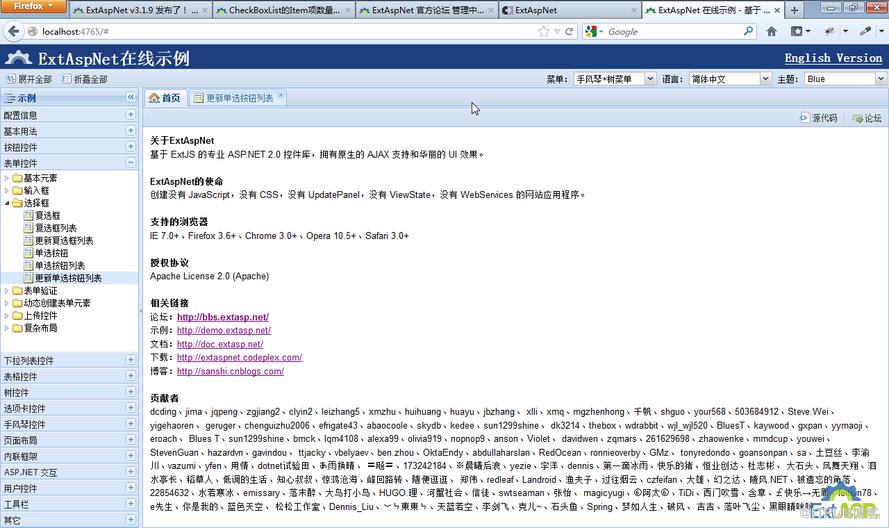Open the Firefox home page icon
Screen dimensions: 889x528
771,32
